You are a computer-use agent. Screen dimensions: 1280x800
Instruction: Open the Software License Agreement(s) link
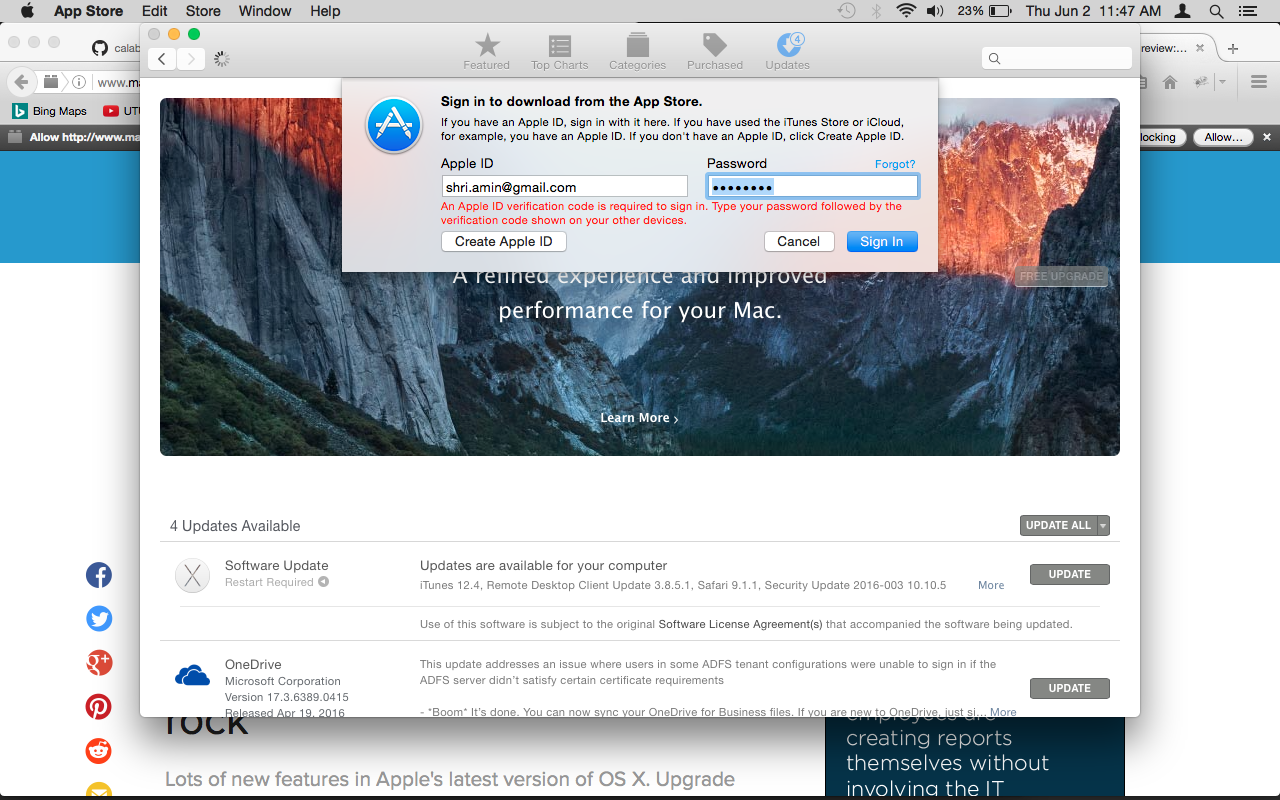tap(740, 624)
